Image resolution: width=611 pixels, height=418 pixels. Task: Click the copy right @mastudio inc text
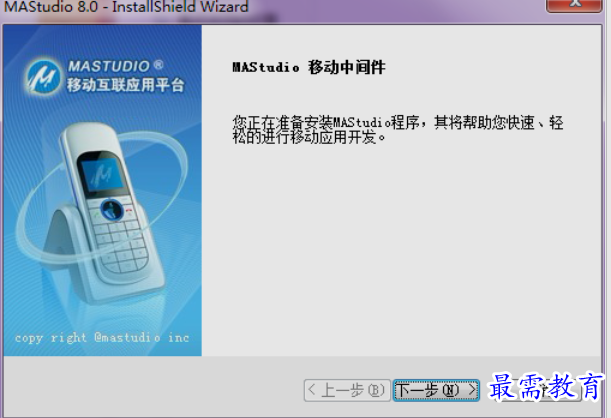(102, 337)
